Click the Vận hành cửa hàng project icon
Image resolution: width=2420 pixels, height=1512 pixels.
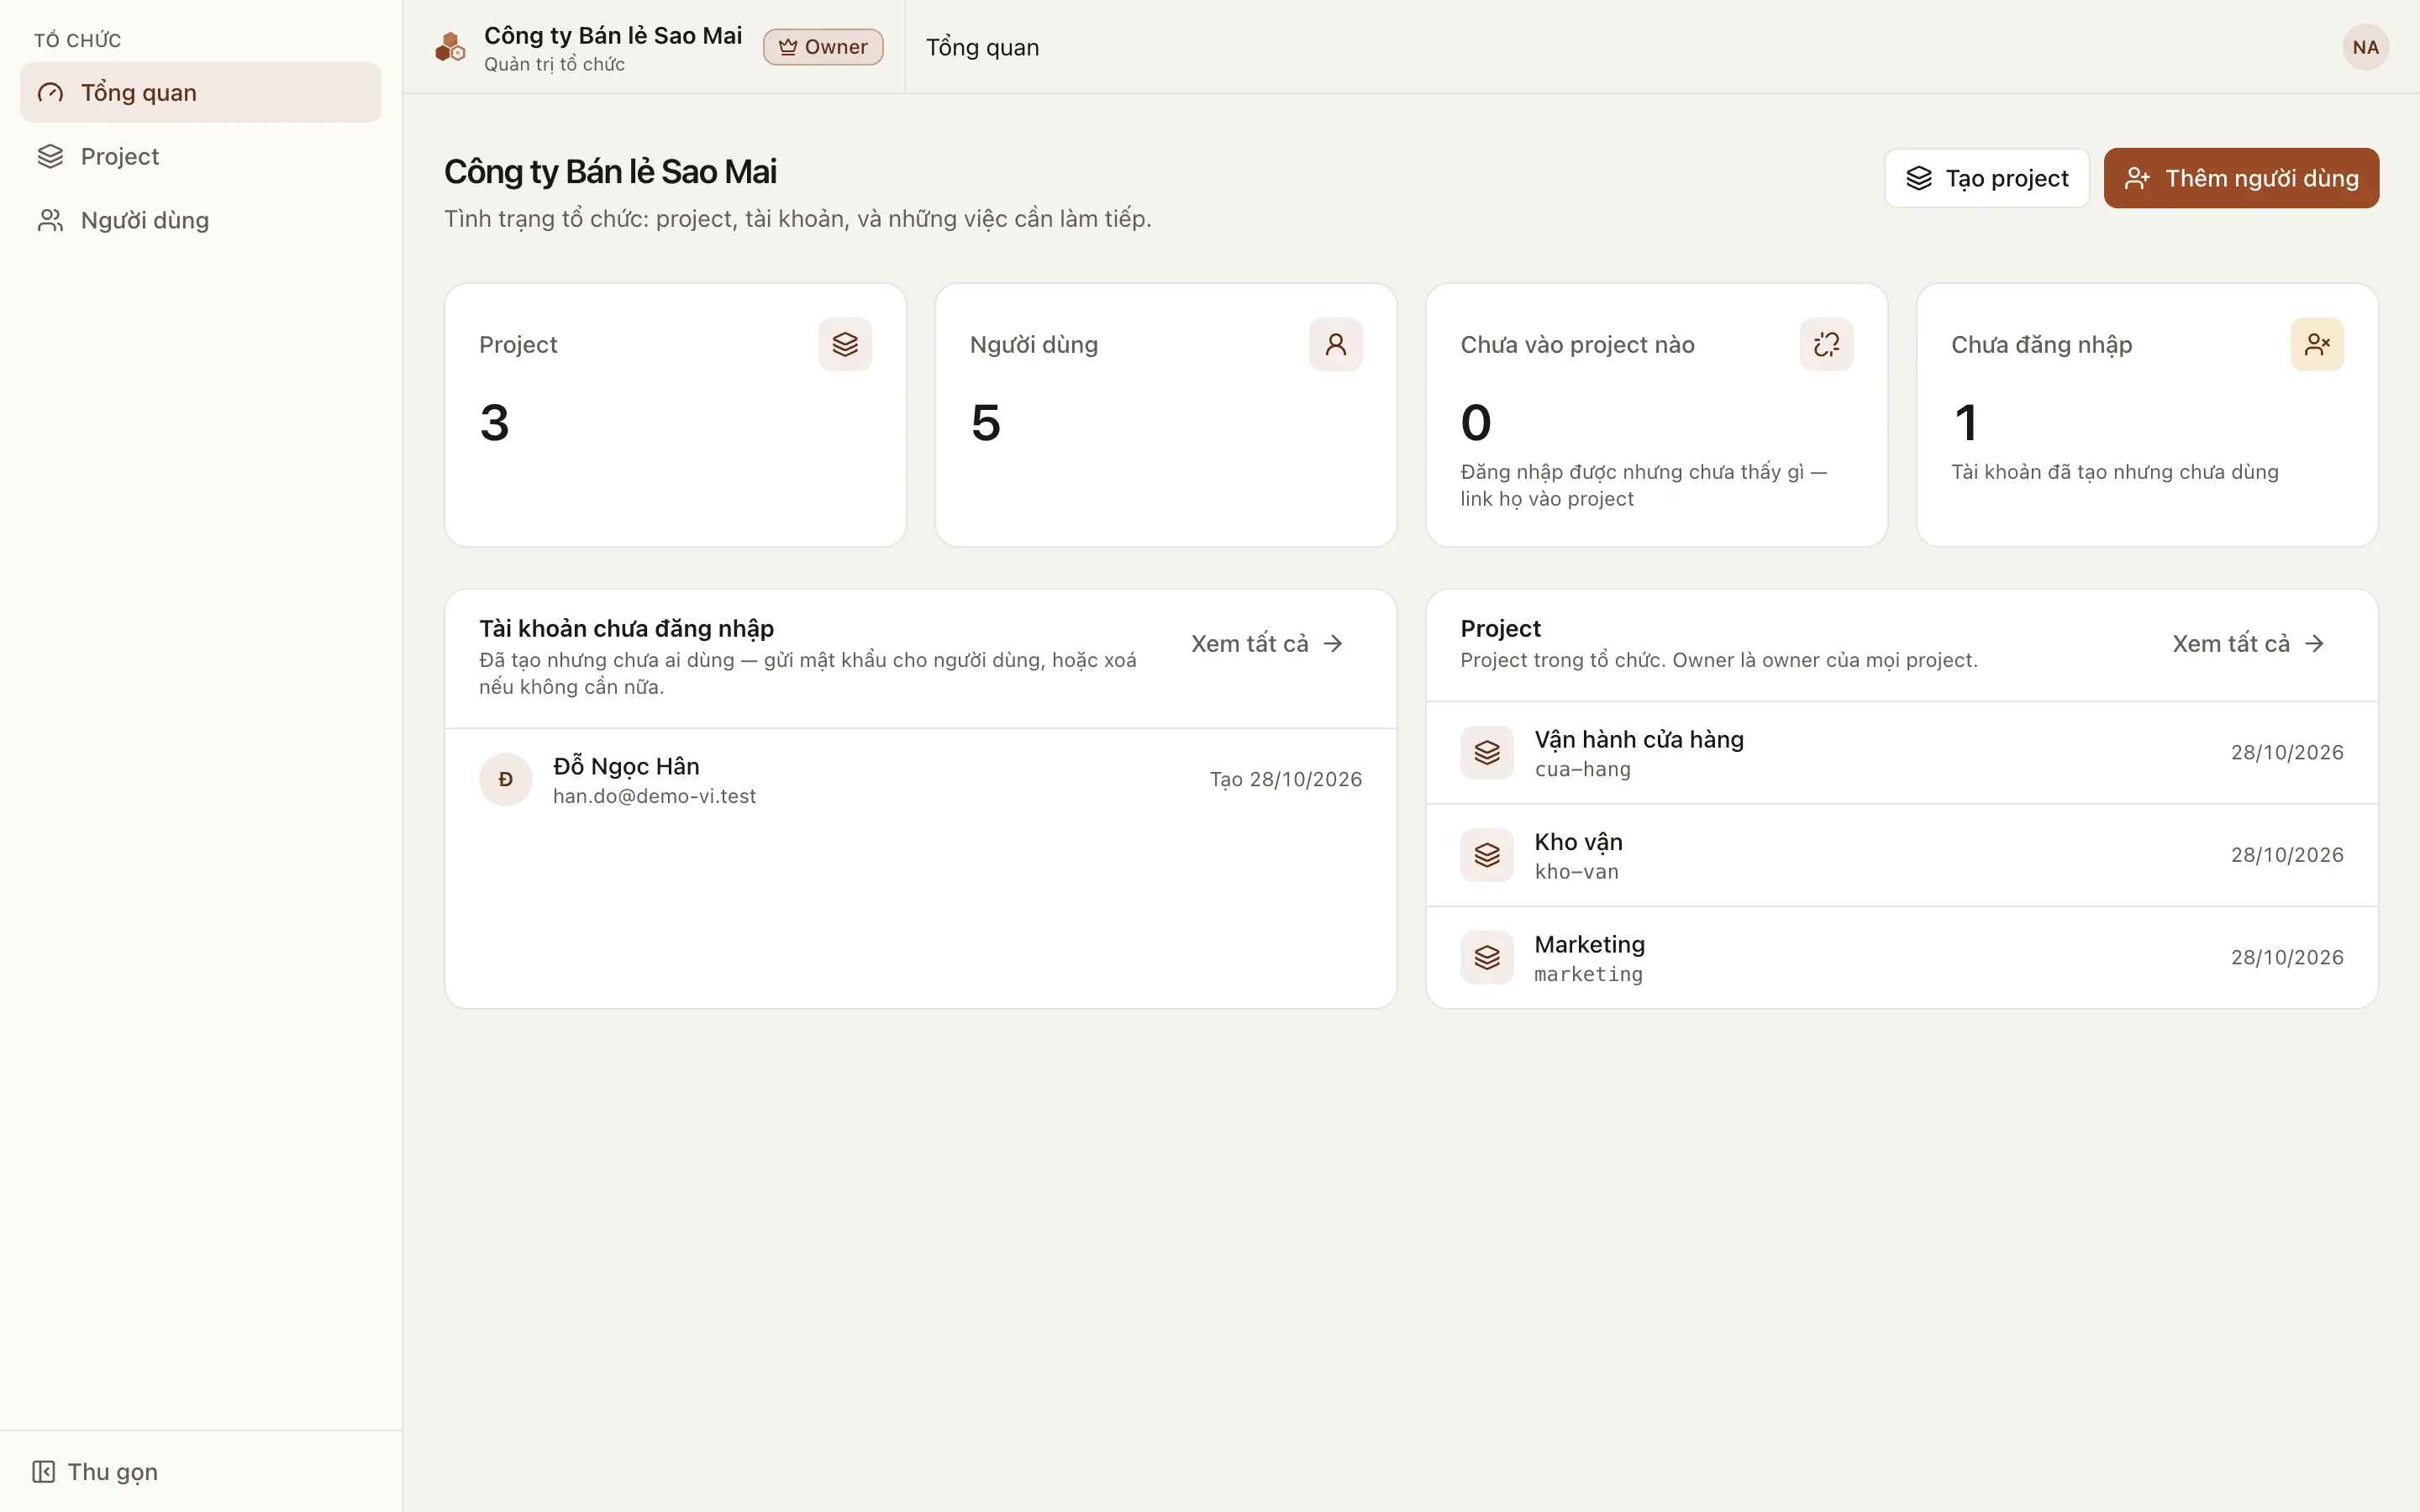click(x=1487, y=752)
